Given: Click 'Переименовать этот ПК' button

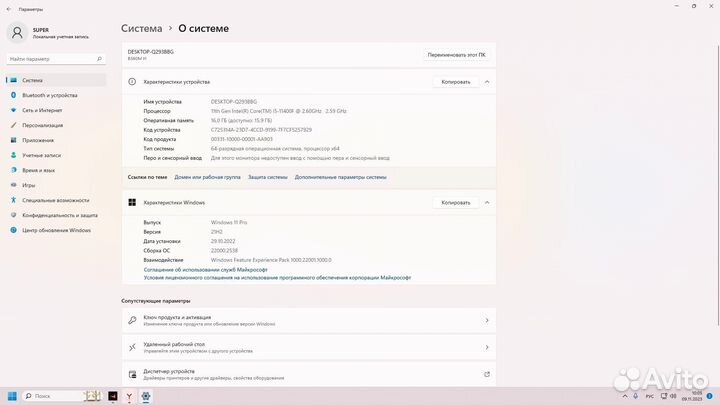Looking at the screenshot, I should pos(456,55).
